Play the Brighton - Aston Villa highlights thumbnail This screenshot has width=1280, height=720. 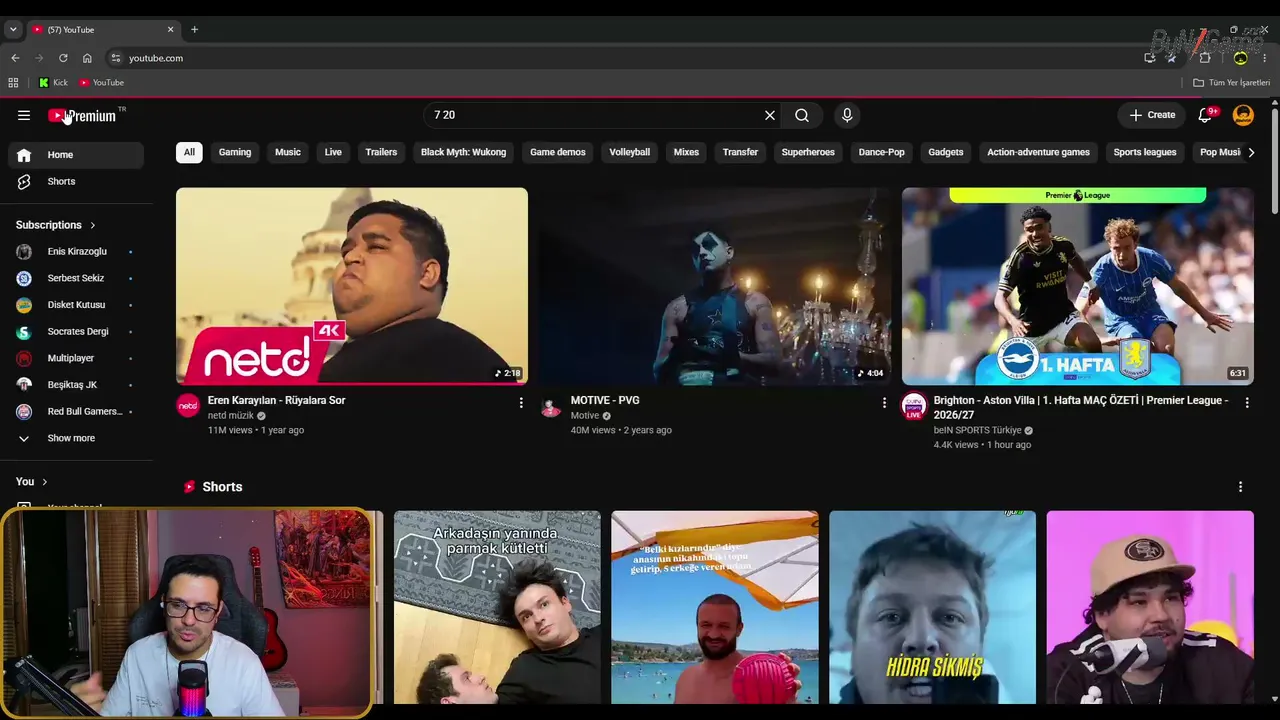[1078, 286]
